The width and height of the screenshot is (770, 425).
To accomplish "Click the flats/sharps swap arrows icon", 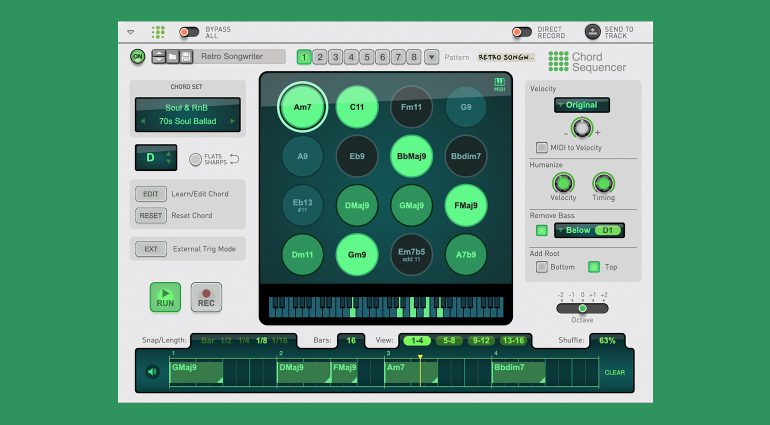I will tap(234, 159).
